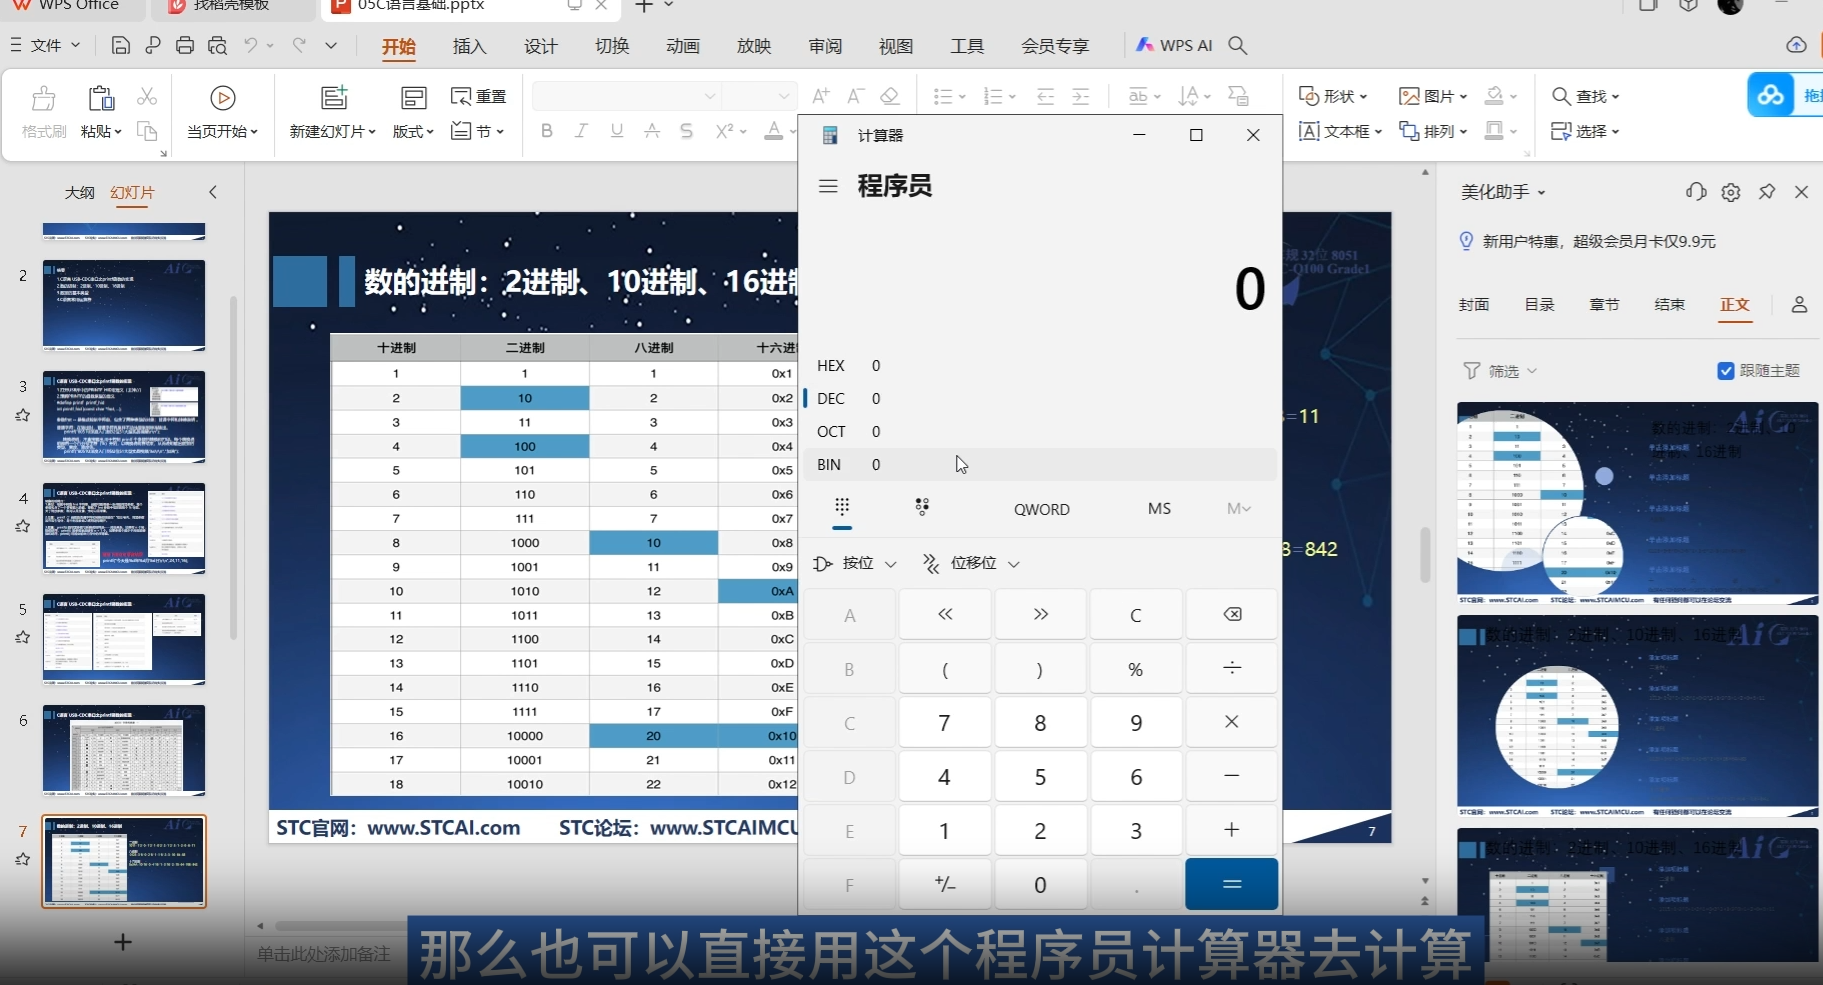Click the cut scissors icon
The height and width of the screenshot is (985, 1823).
tap(147, 96)
